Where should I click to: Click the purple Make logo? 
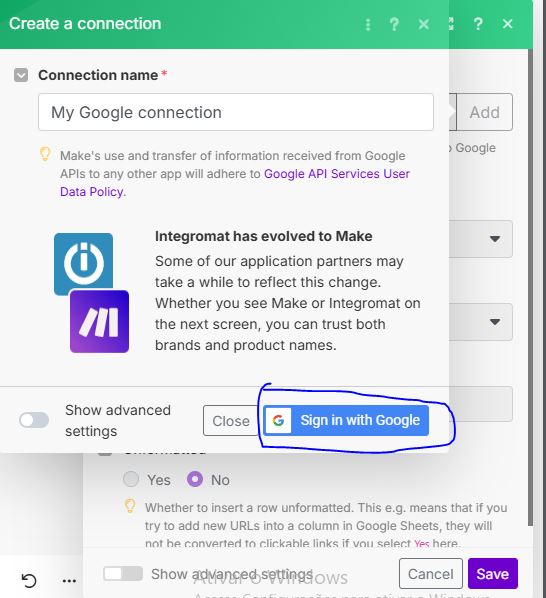[x=100, y=322]
